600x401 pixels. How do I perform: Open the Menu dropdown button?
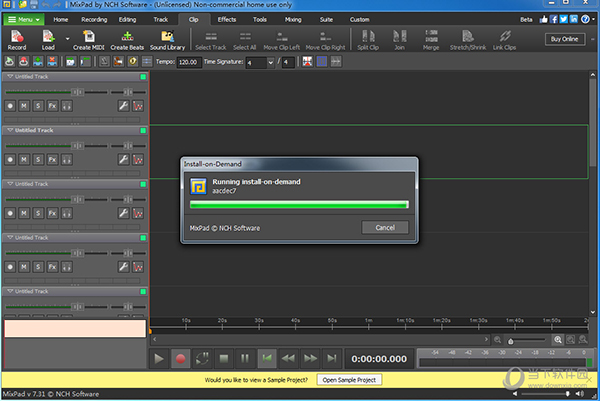coord(24,20)
